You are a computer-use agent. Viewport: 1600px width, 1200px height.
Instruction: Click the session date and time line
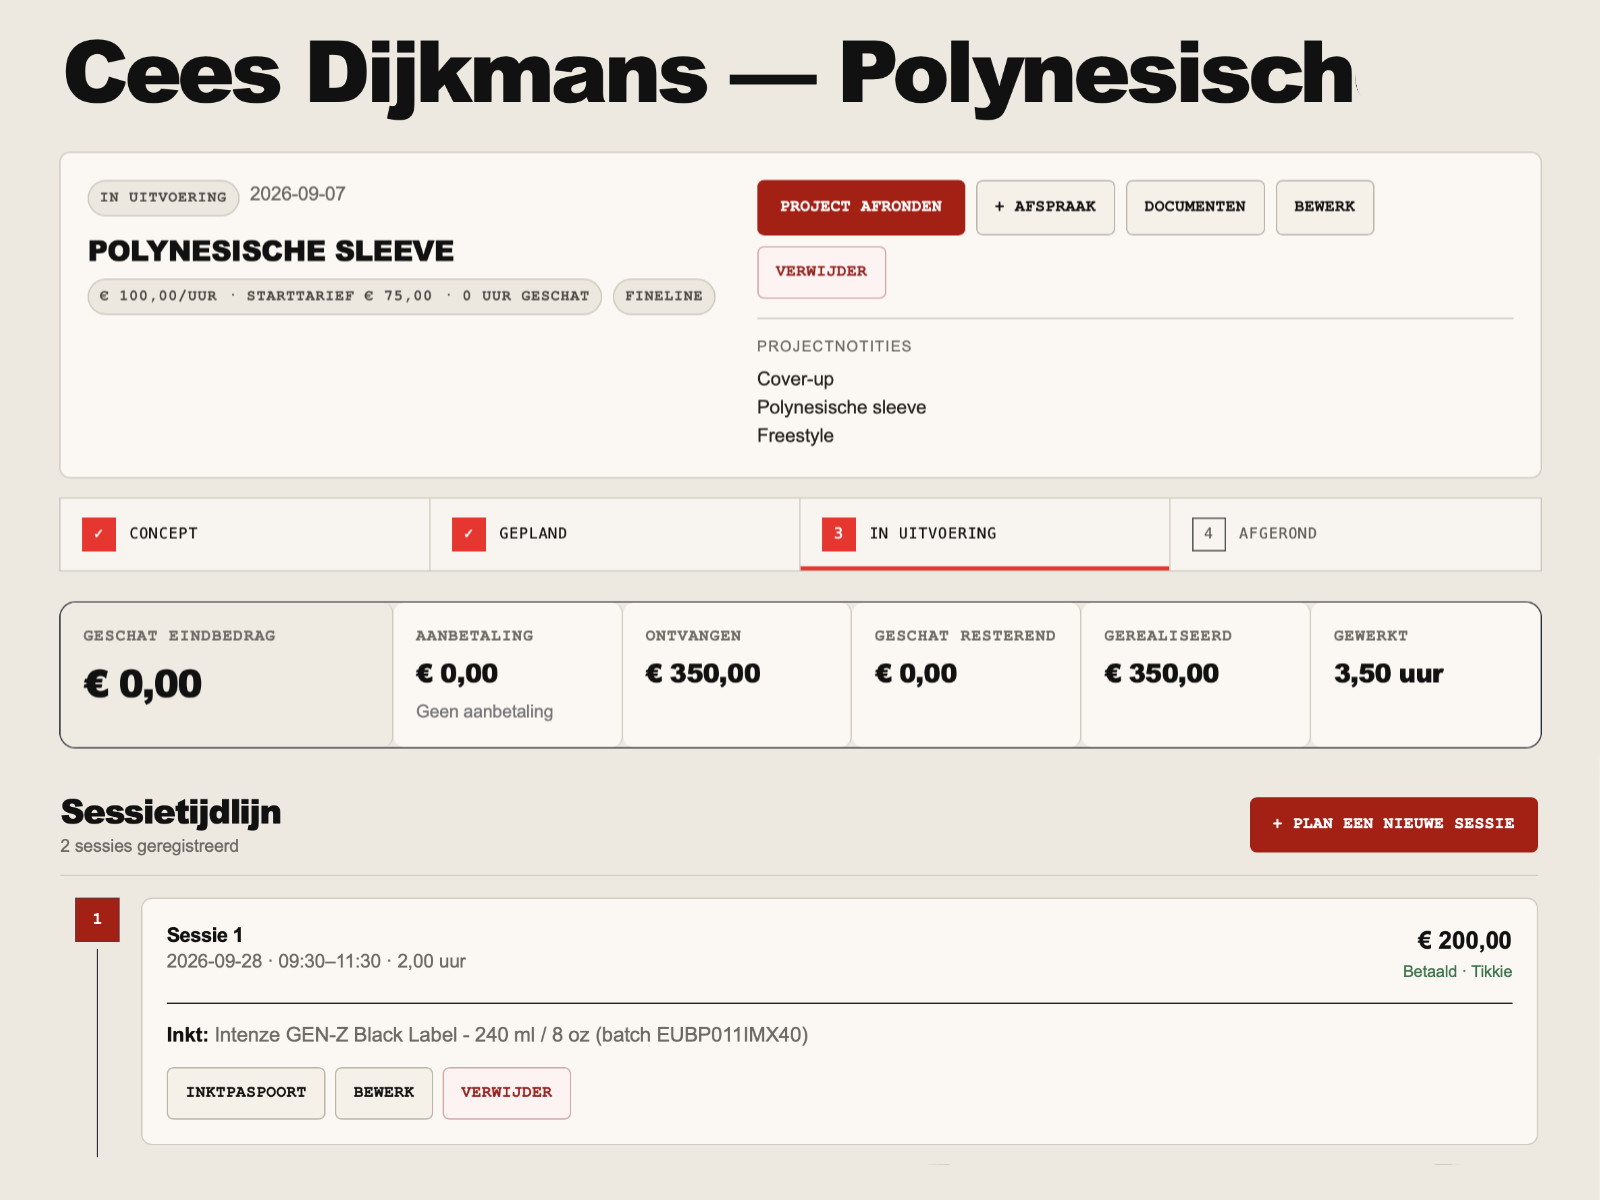(x=316, y=961)
